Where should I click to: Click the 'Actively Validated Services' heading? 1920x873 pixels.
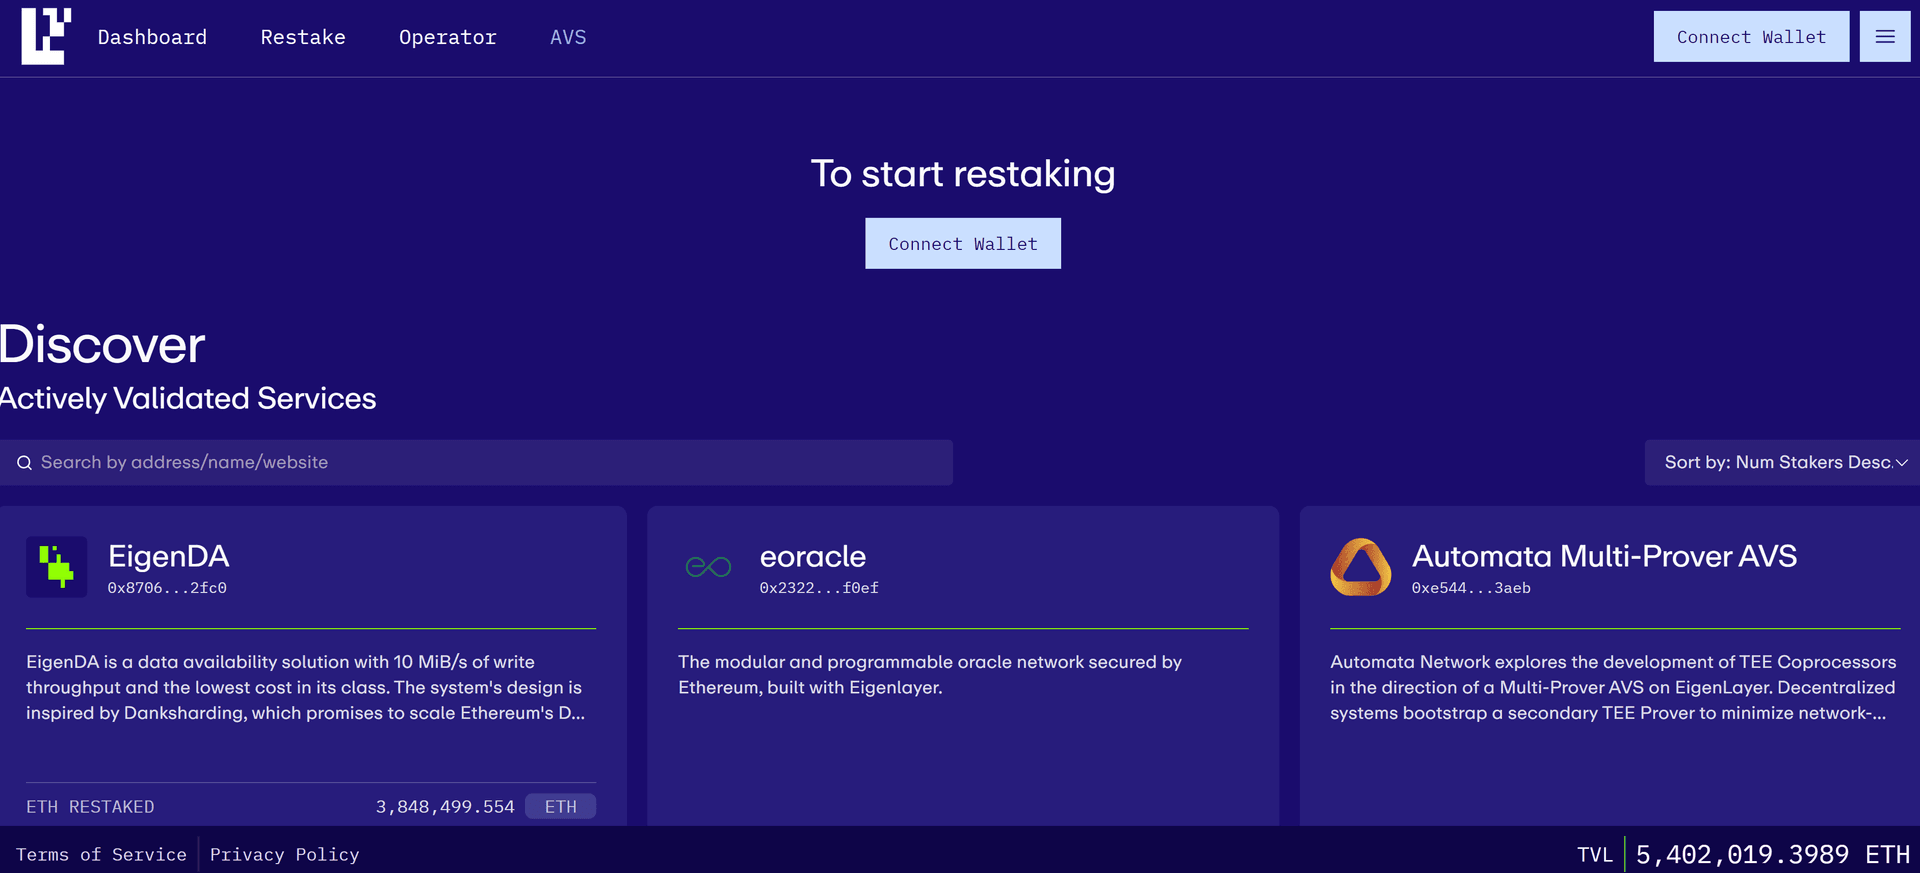188,398
